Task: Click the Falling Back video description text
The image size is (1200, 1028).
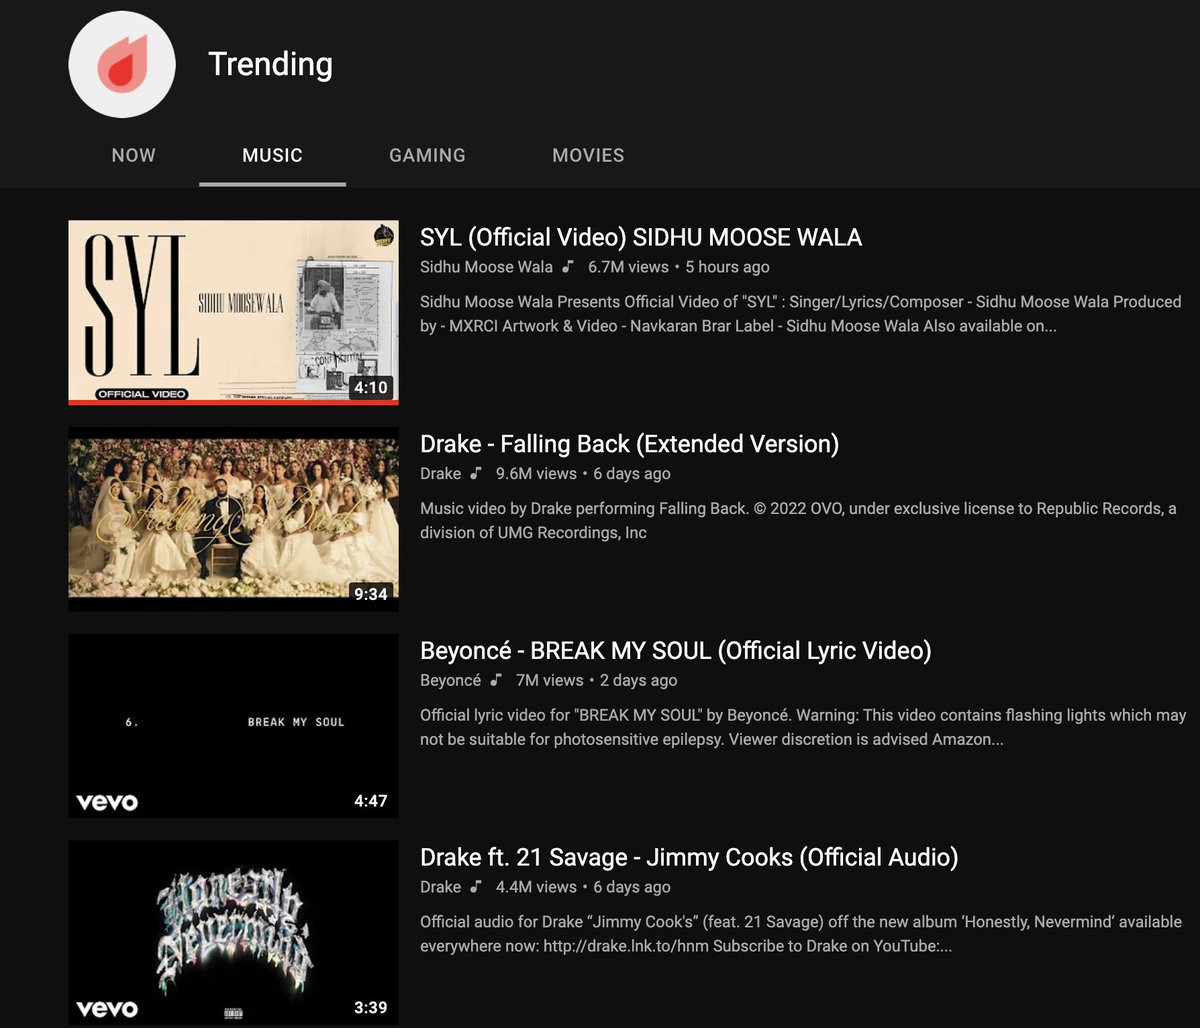Action: (798, 520)
